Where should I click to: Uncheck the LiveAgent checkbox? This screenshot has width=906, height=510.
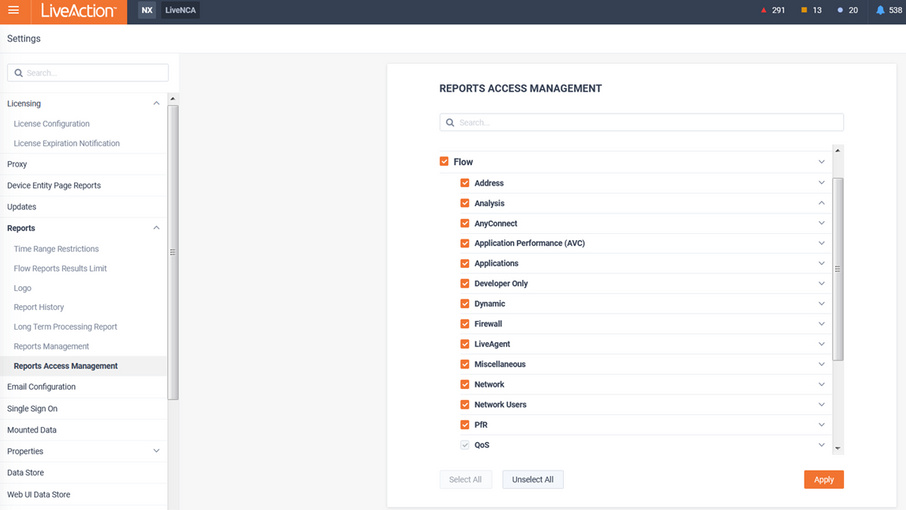coord(465,344)
